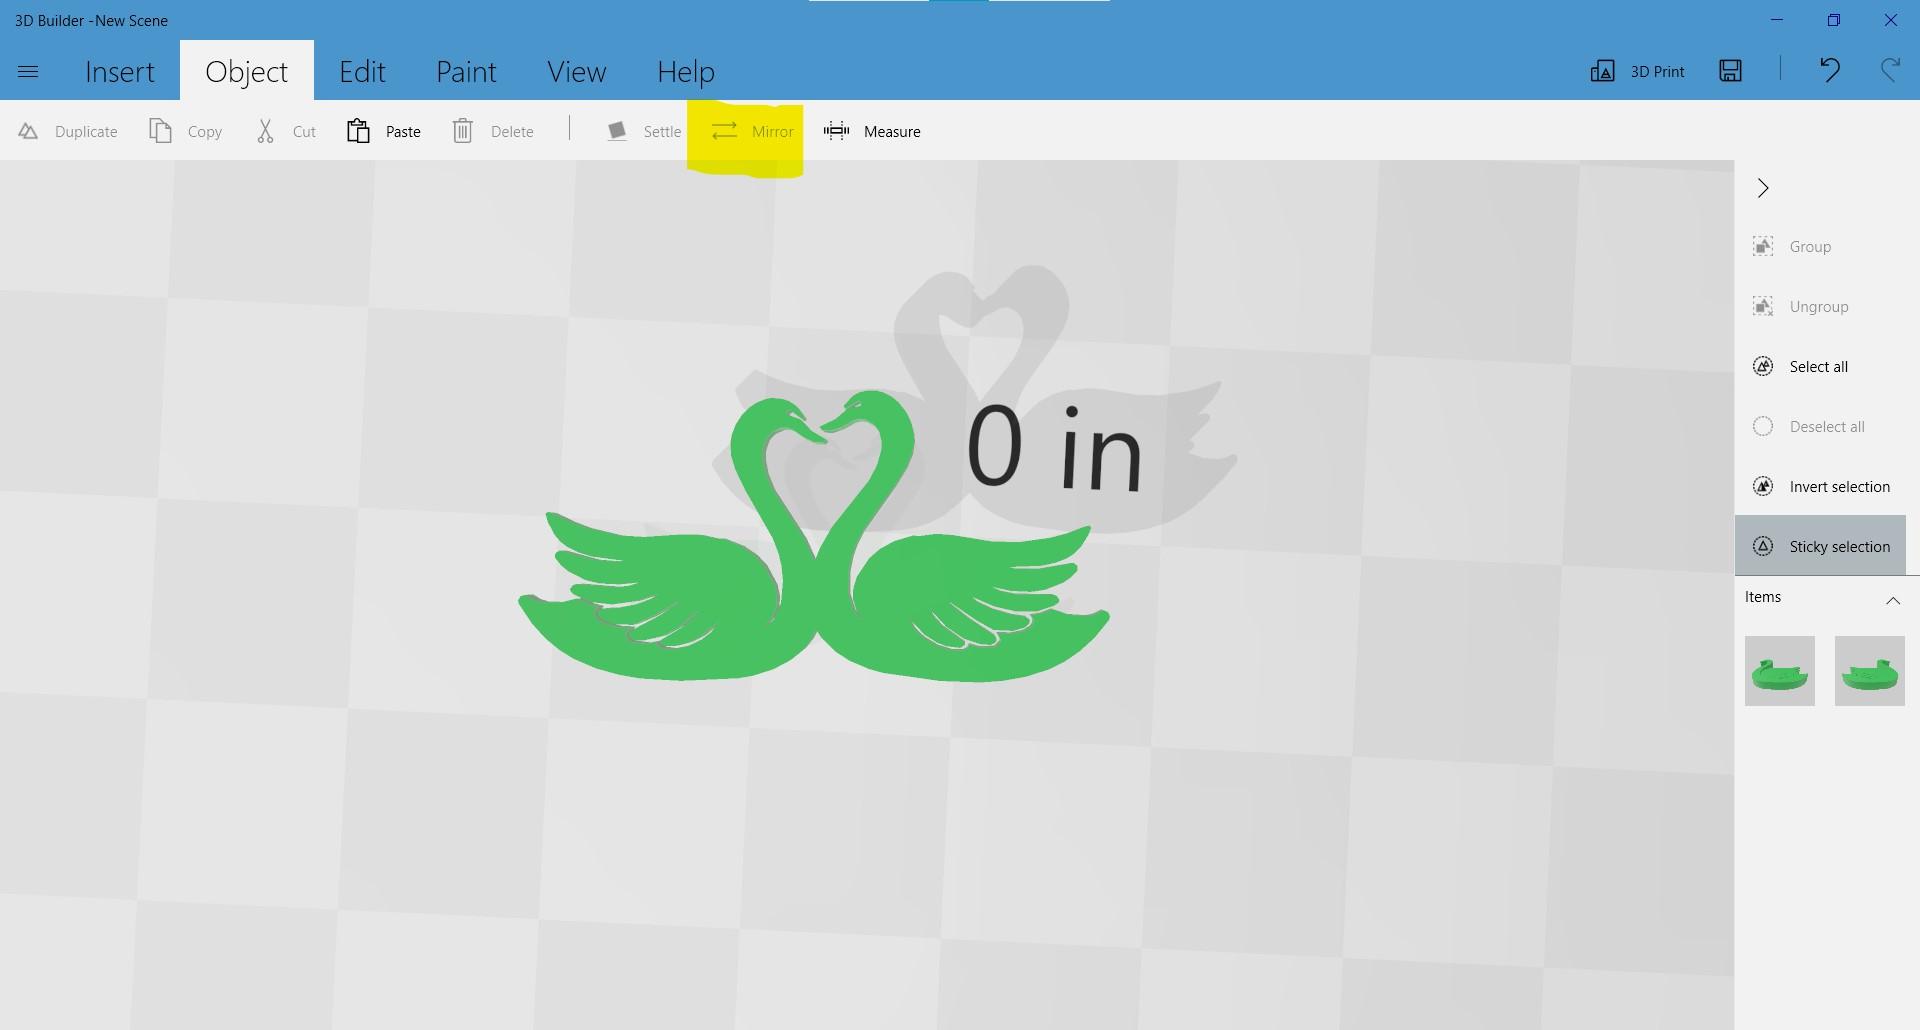Screen dimensions: 1920x1030
Task: Copy the selected object
Action: pos(186,131)
